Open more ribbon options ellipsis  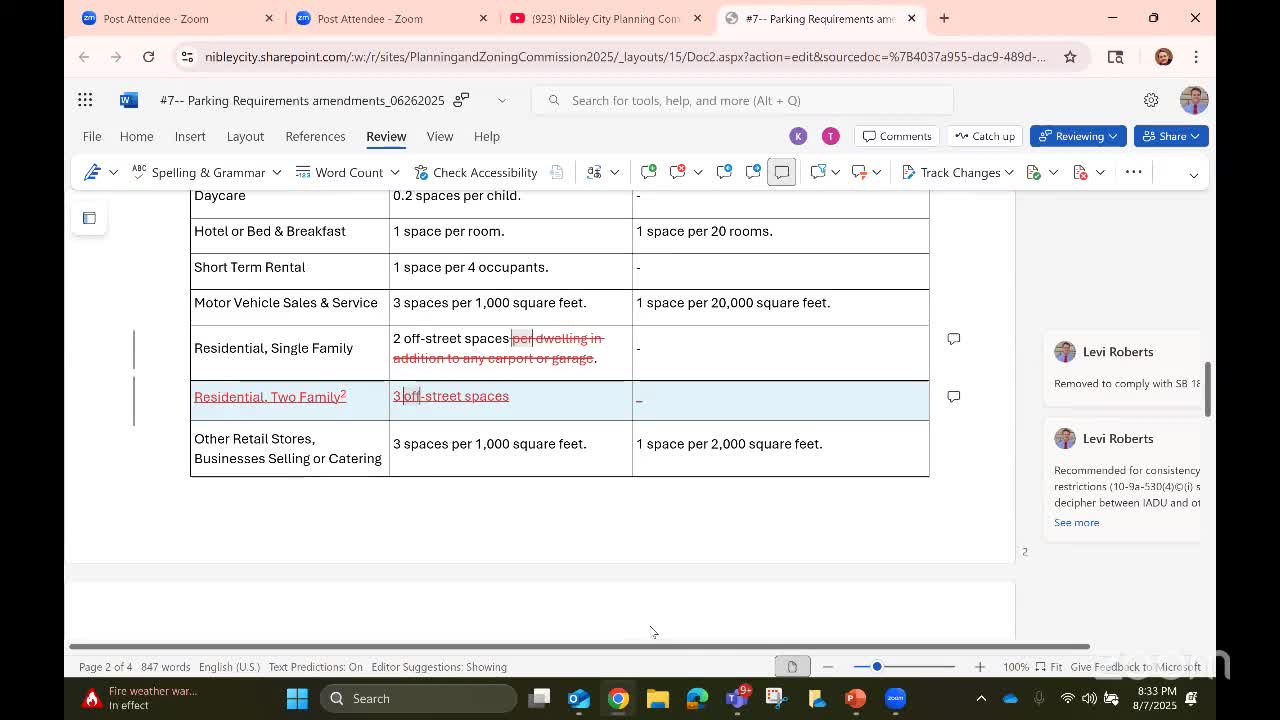coord(1133,172)
